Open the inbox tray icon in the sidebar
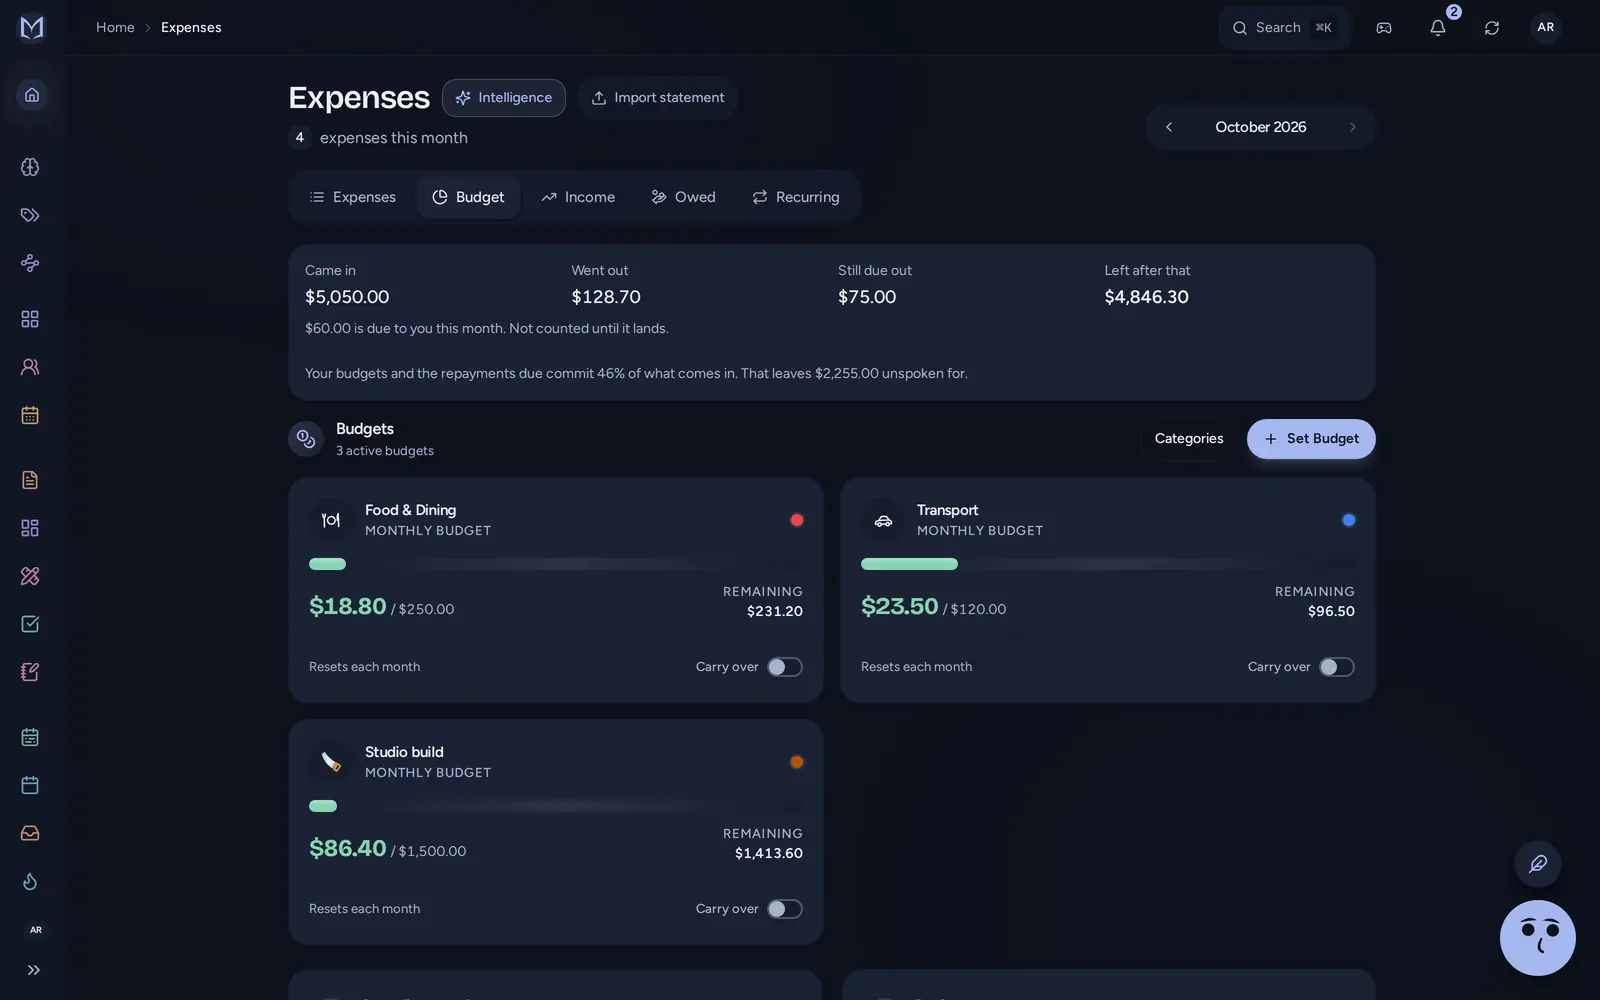The width and height of the screenshot is (1600, 1000). (30, 833)
